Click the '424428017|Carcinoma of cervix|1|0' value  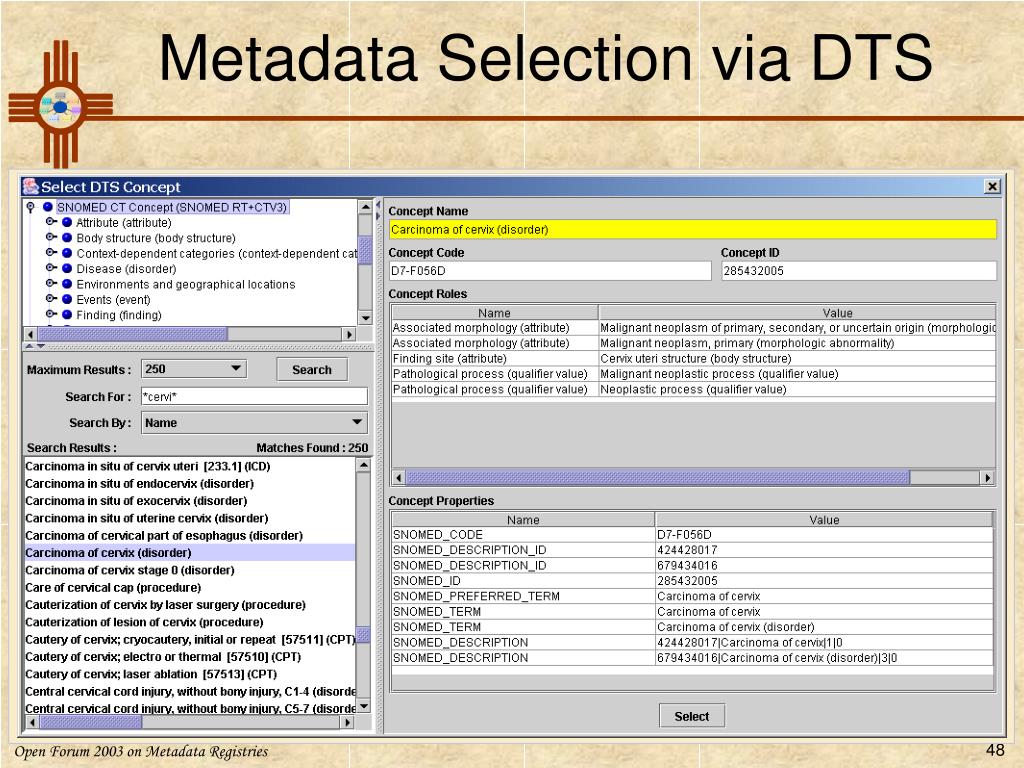(750, 643)
